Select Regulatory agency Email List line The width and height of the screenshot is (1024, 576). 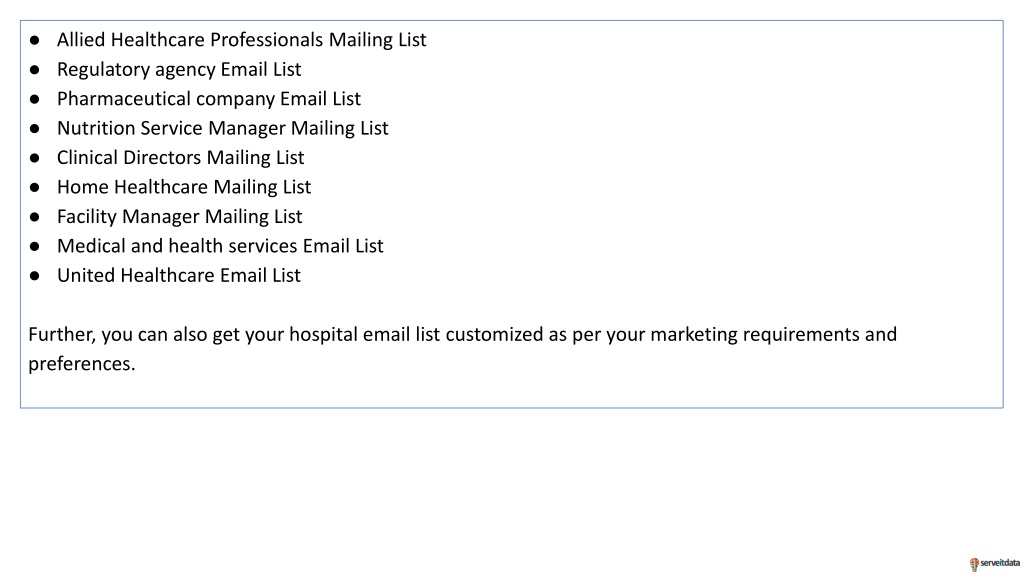(179, 69)
